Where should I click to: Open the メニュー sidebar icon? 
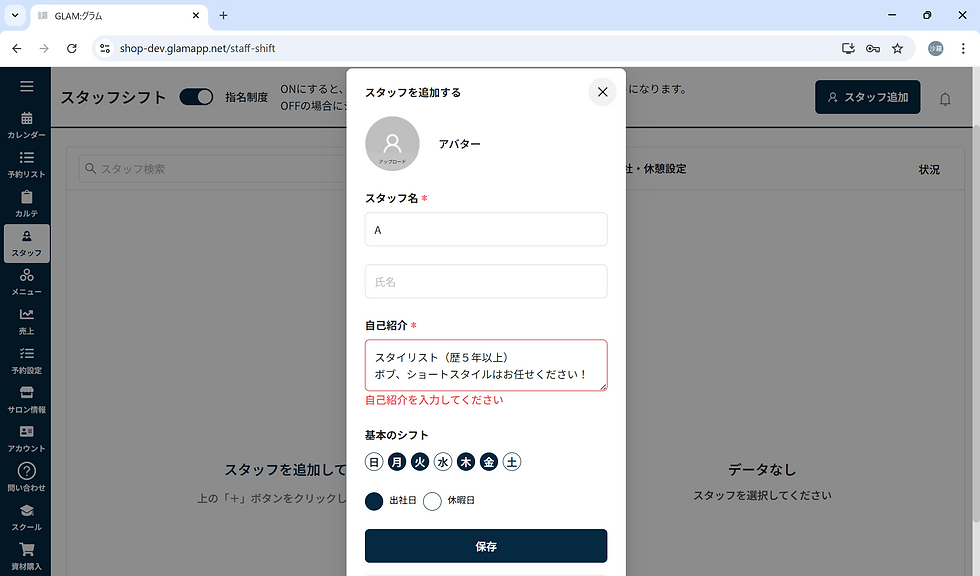(x=26, y=283)
